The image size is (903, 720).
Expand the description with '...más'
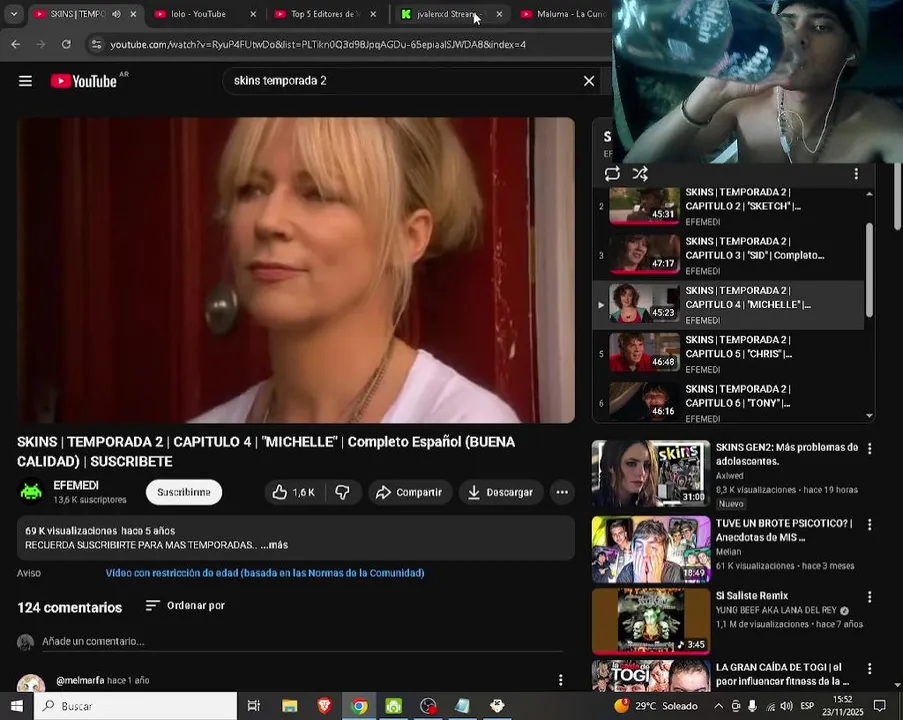click(274, 545)
